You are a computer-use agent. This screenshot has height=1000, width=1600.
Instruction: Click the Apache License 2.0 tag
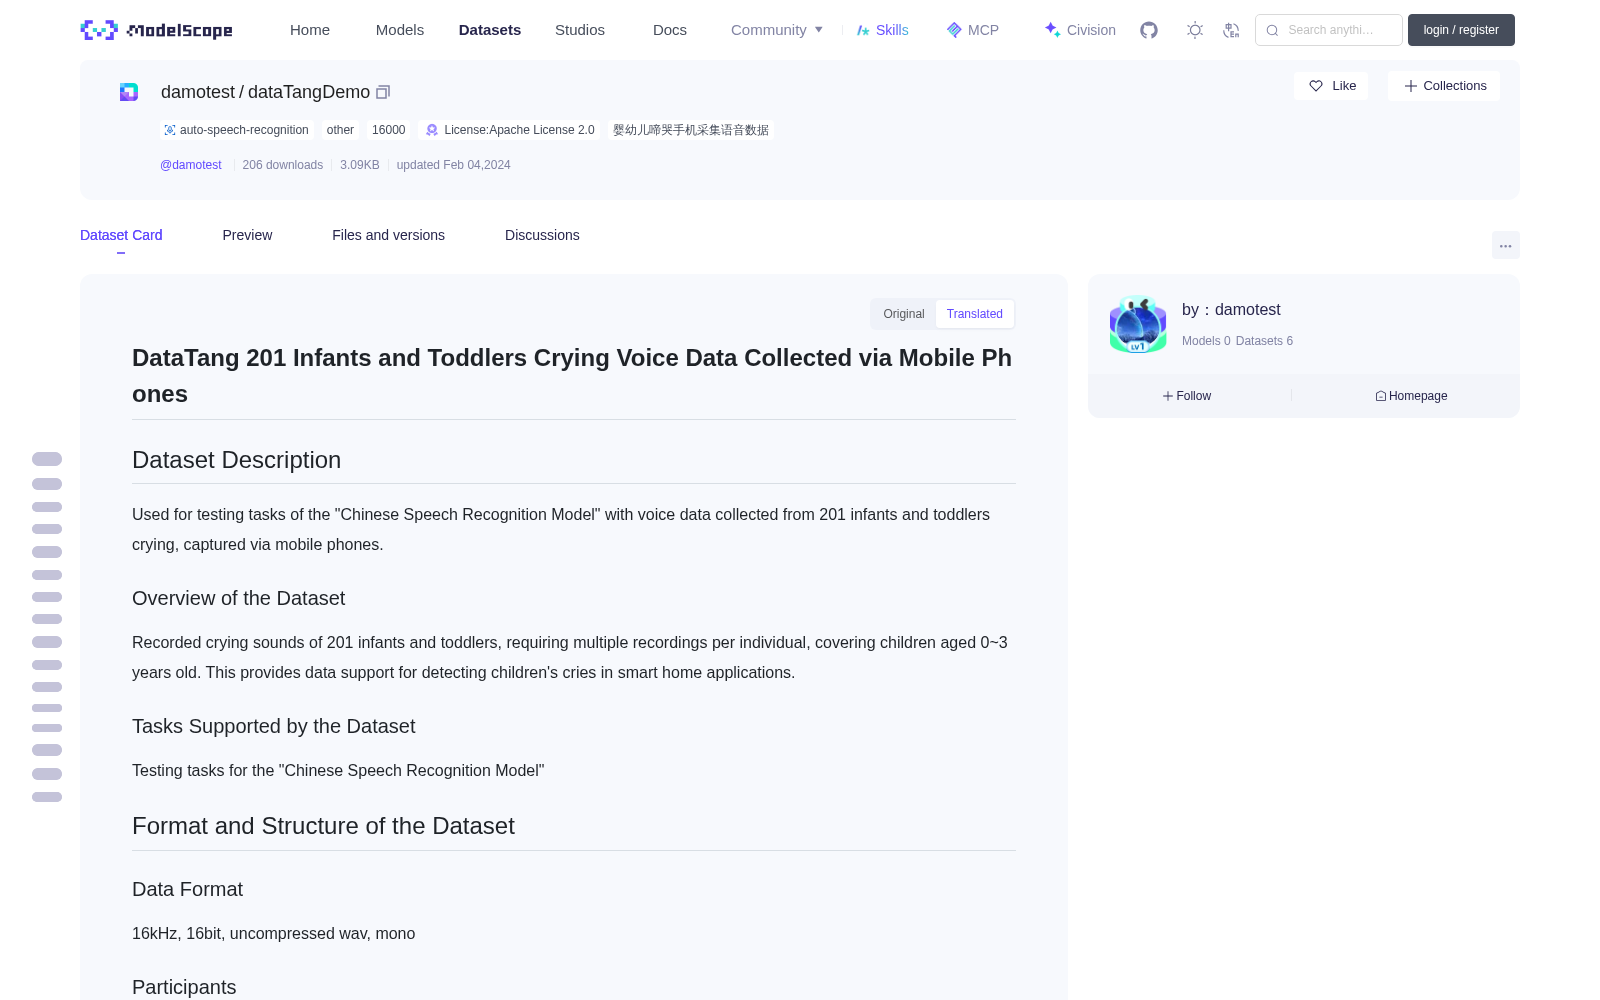click(510, 130)
